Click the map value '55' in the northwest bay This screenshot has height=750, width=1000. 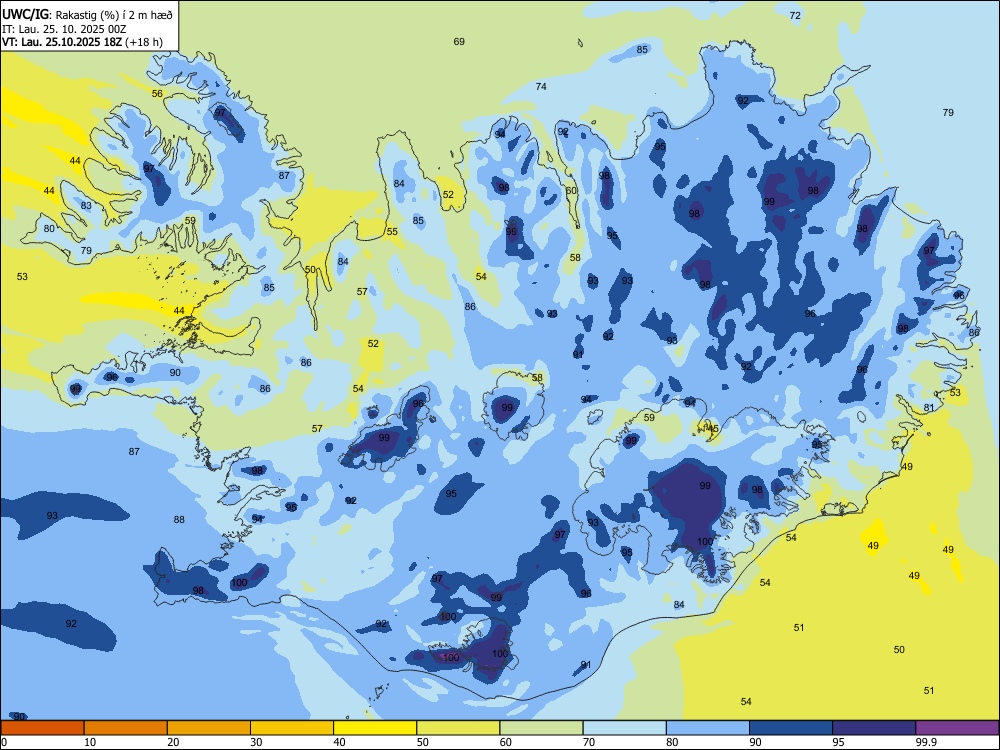pos(392,232)
